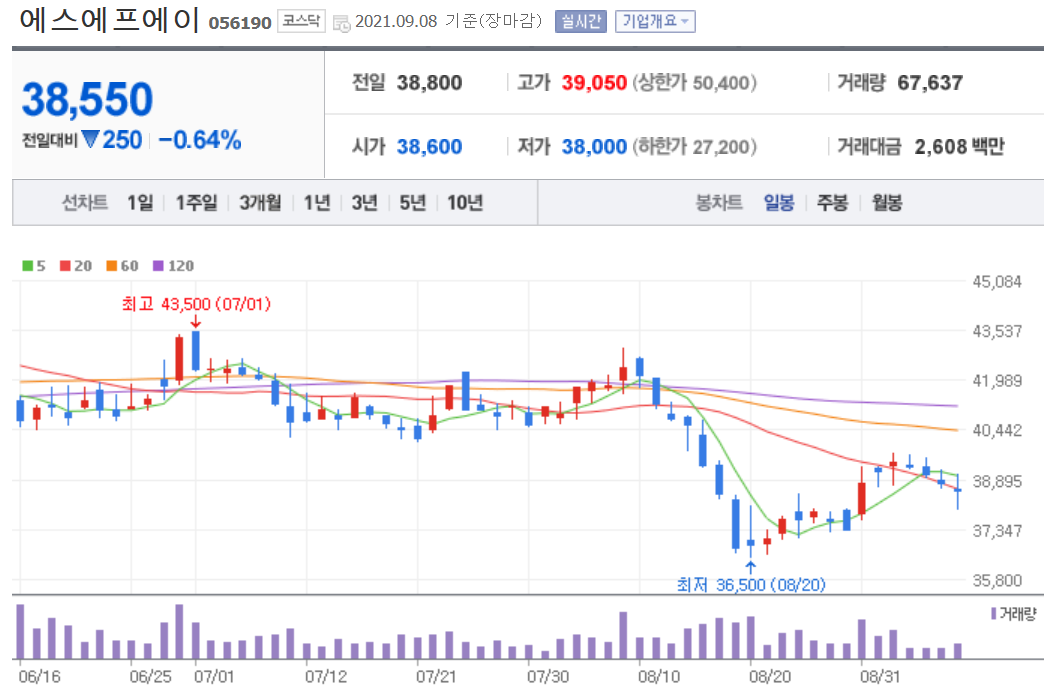Select the 10년 line chart tab

pos(465,202)
